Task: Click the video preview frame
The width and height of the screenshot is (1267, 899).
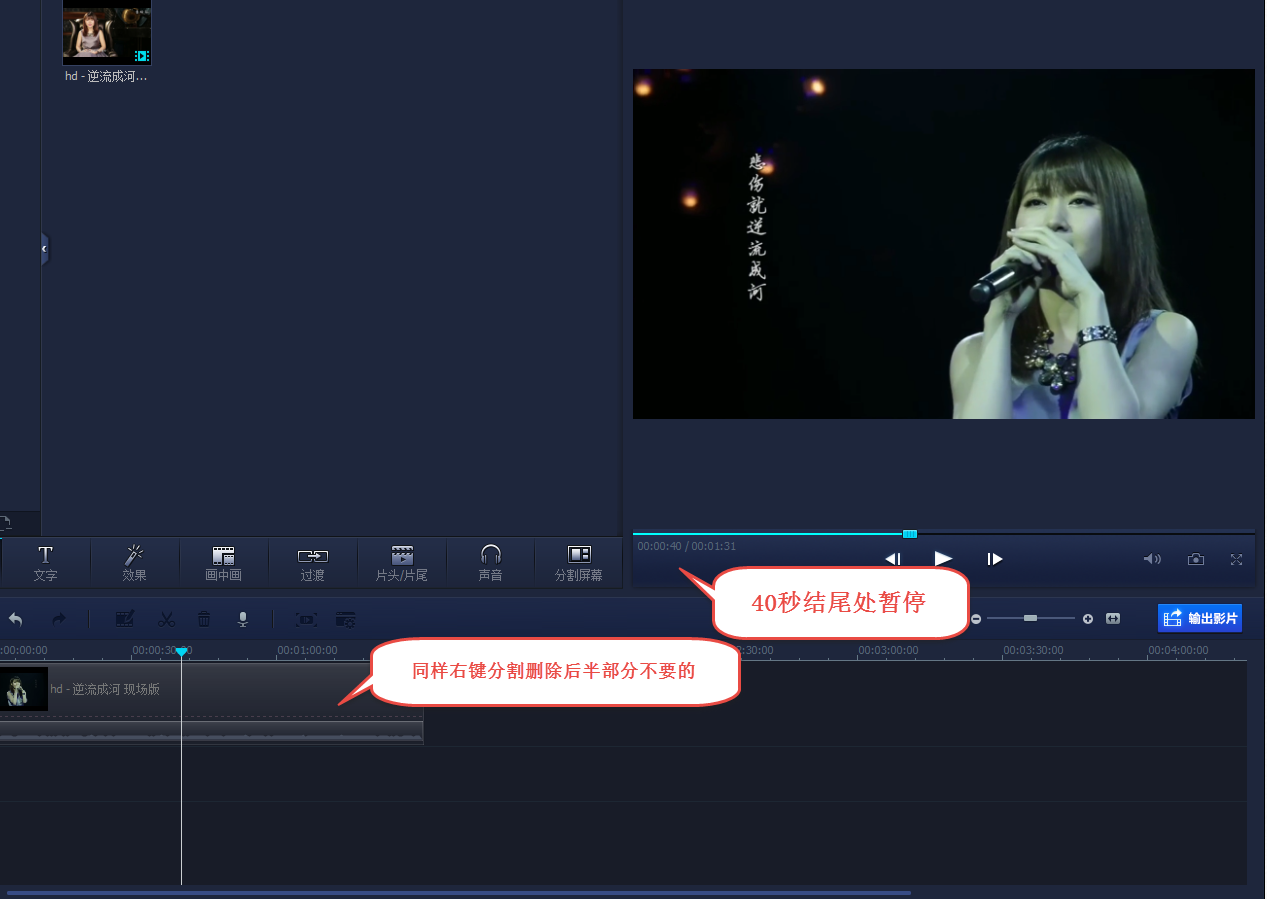Action: click(944, 244)
